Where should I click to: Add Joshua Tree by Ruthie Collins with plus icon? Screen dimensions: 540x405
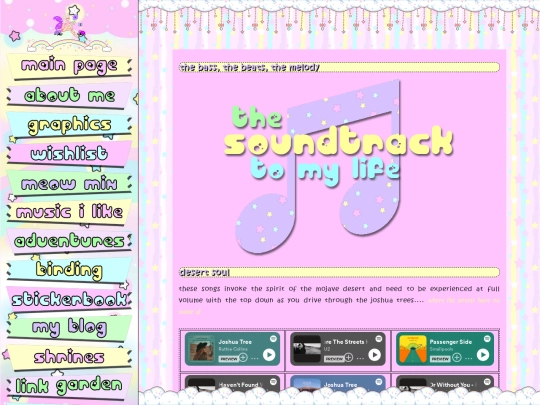pos(243,357)
